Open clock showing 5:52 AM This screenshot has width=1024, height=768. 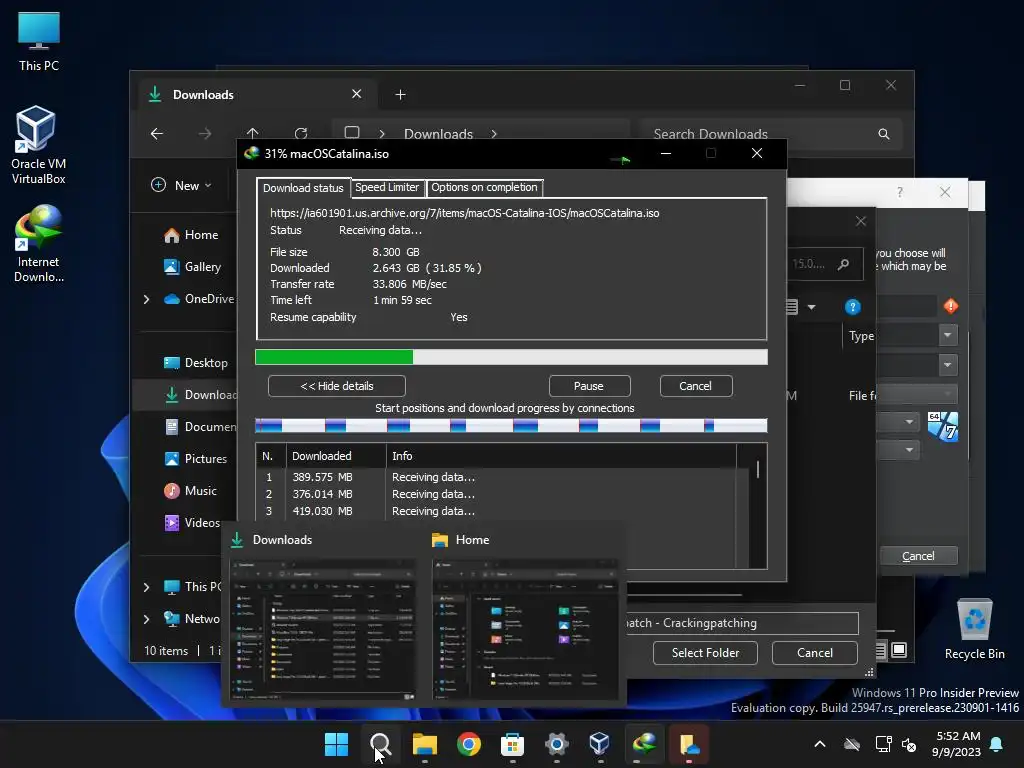(957, 744)
